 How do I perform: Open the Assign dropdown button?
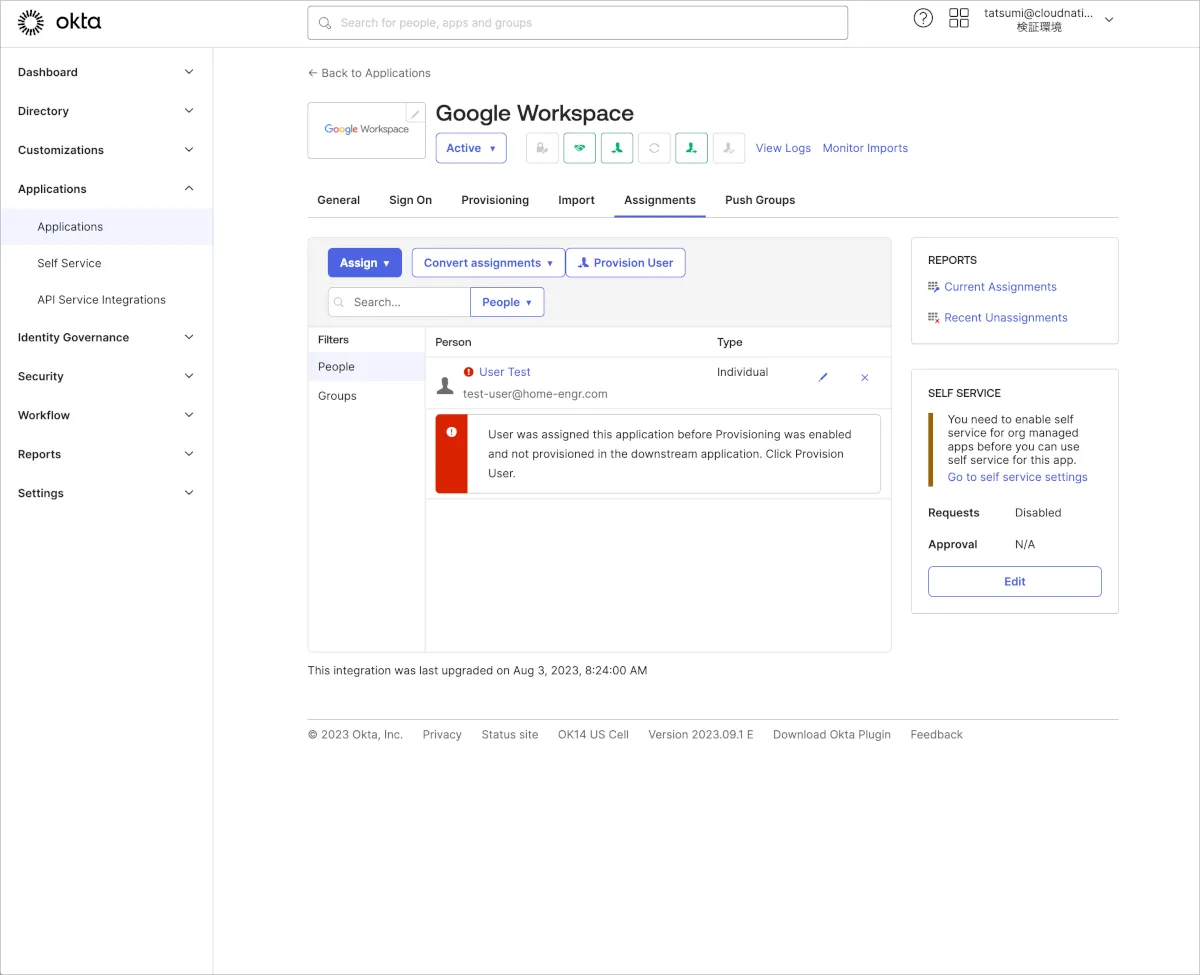point(364,263)
